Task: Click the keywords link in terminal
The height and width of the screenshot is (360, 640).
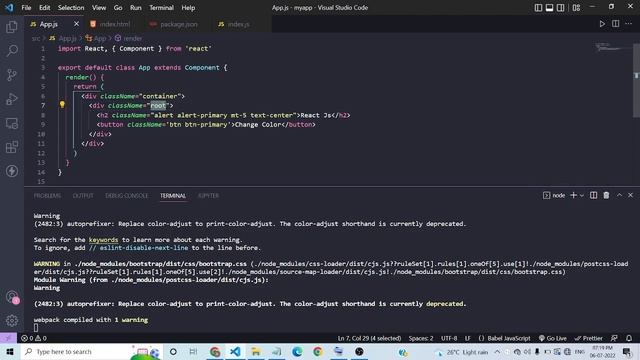Action: tap(103, 240)
